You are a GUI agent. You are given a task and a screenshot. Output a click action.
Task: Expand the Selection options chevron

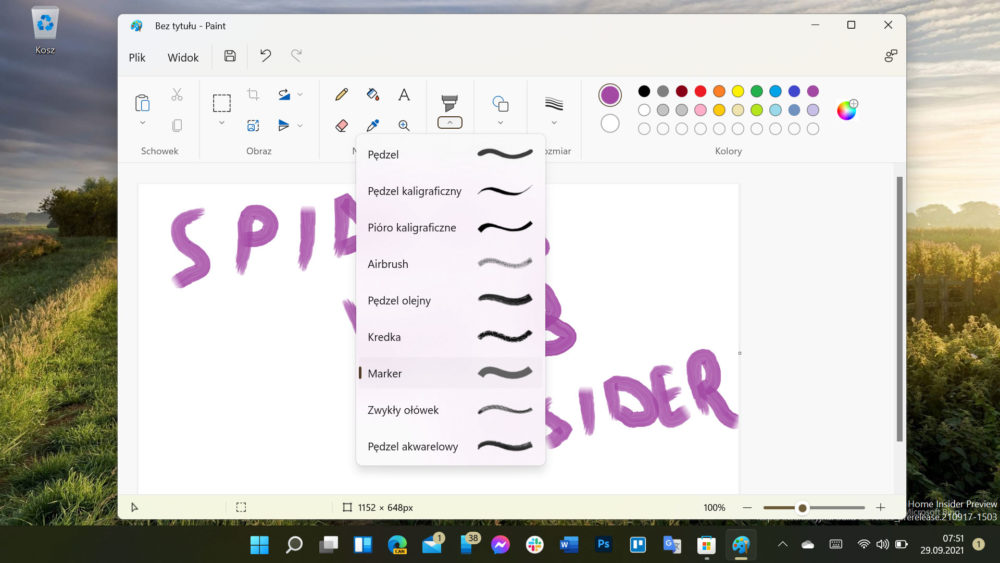pyautogui.click(x=222, y=123)
